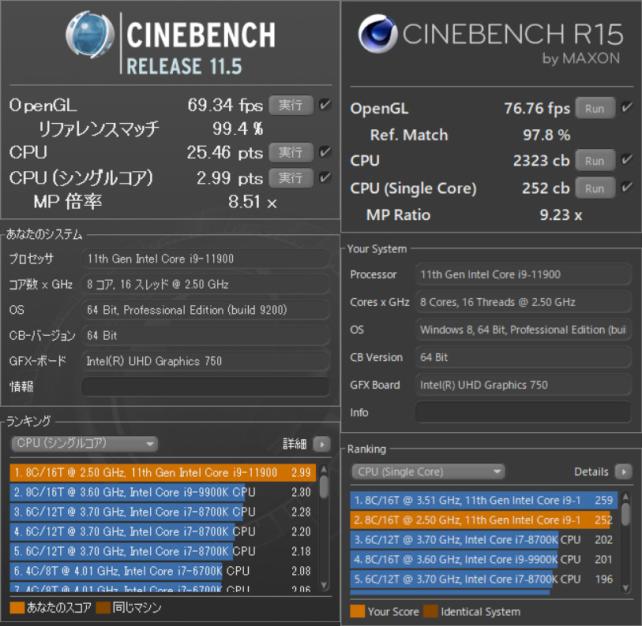
Task: Toggle single core checkbox in Cinebench 11.5
Action: pos(325,177)
